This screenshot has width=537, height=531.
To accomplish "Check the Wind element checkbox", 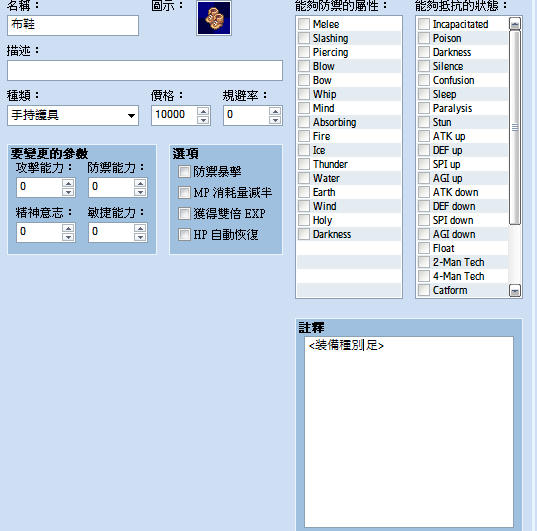I will click(x=304, y=206).
